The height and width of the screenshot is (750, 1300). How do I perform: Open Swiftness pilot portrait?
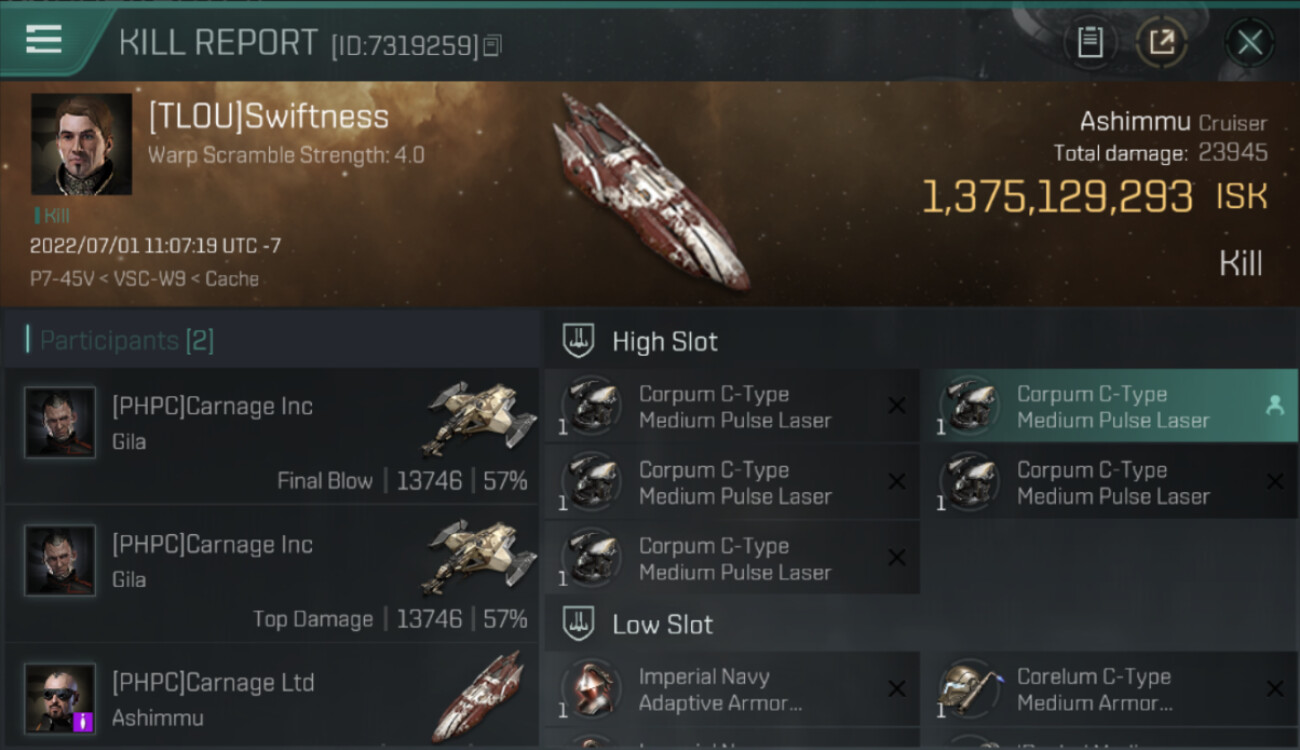point(81,144)
